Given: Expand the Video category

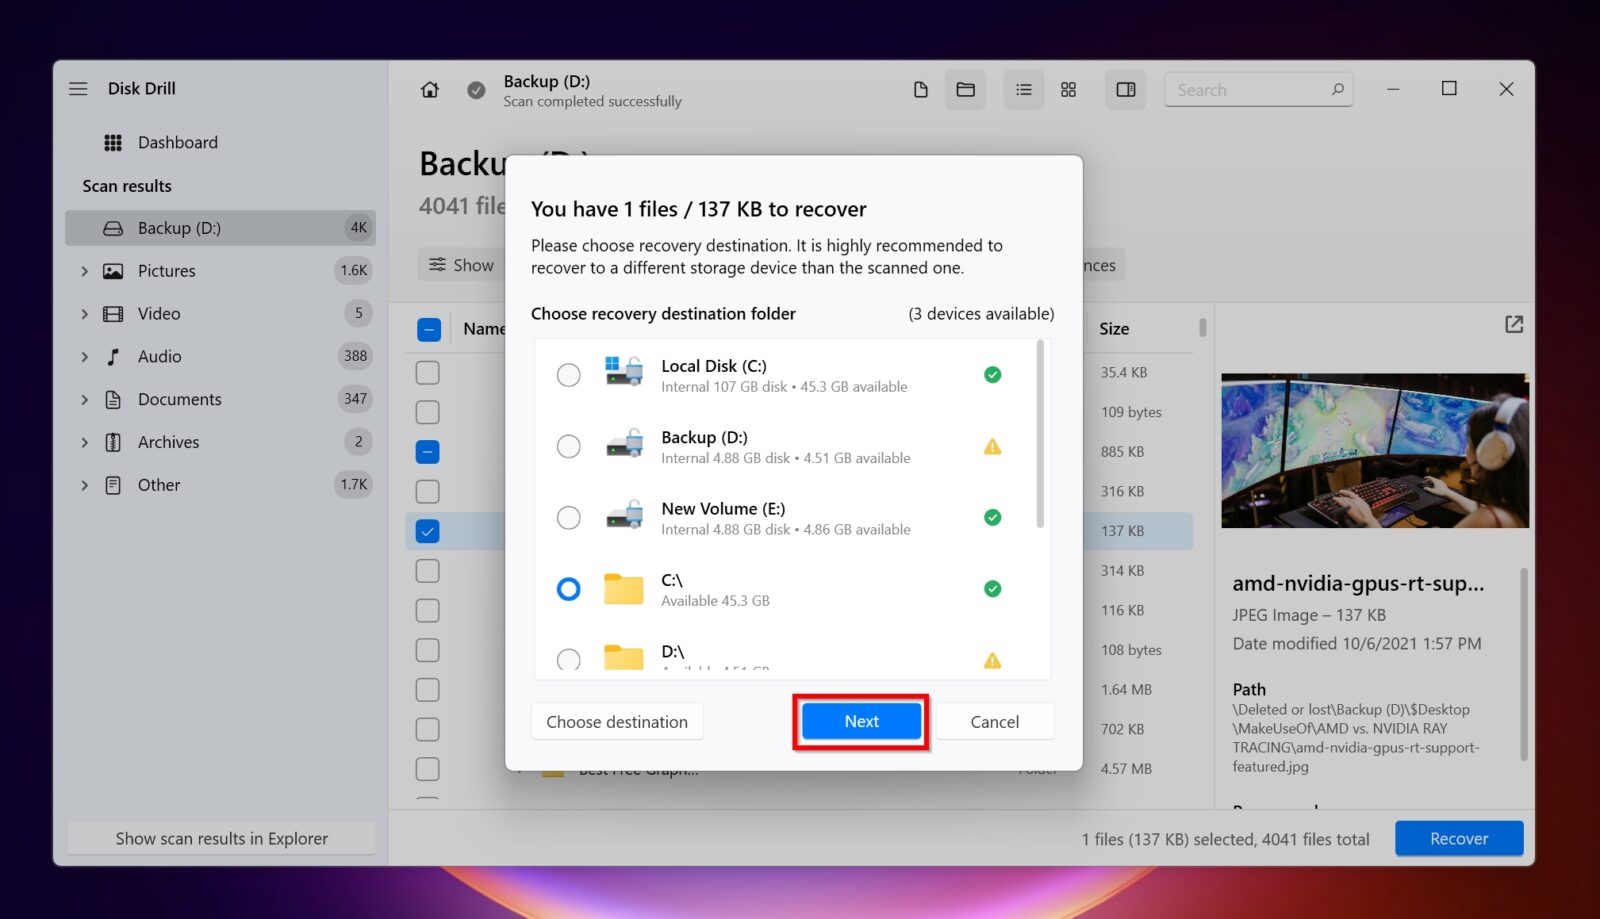Looking at the screenshot, I should [x=85, y=314].
